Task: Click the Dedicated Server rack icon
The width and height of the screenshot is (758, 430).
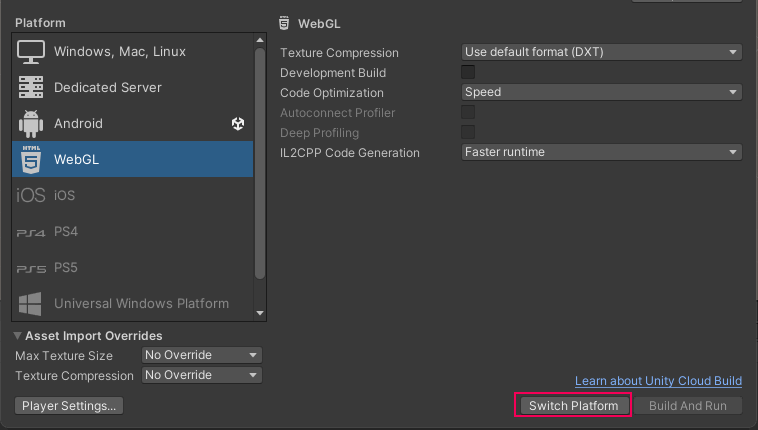Action: 31,88
